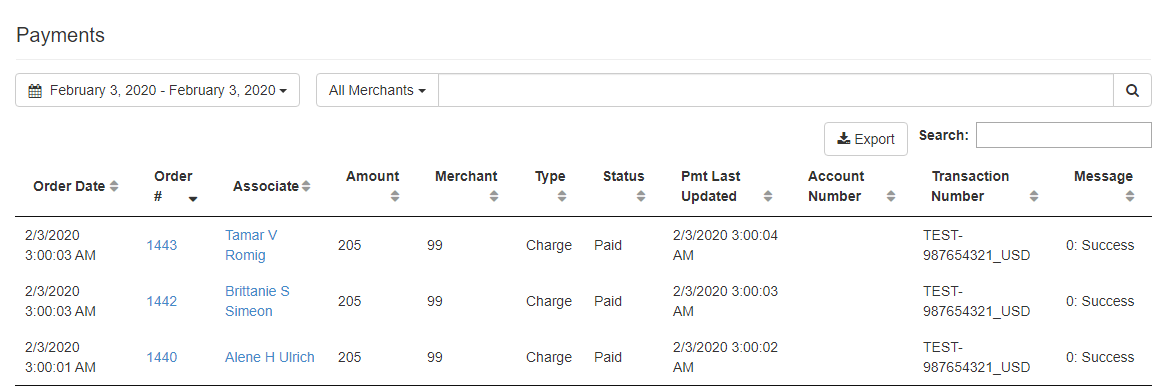Click the magnifying glass search icon

click(x=1132, y=90)
